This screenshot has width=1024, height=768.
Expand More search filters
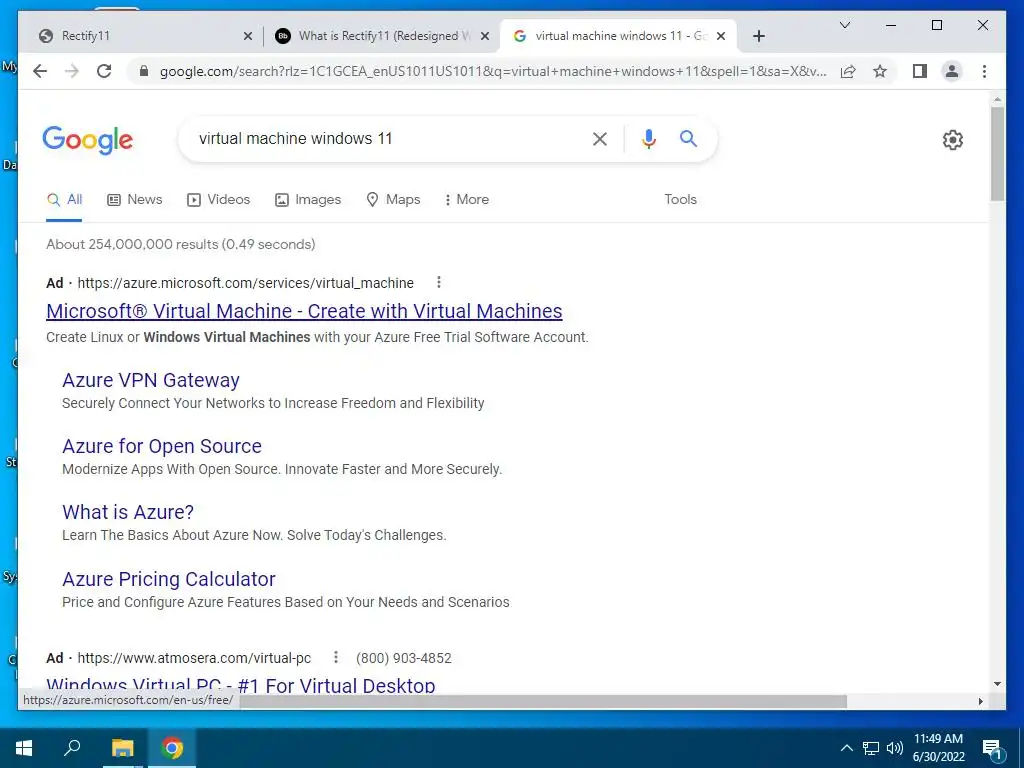pos(466,200)
